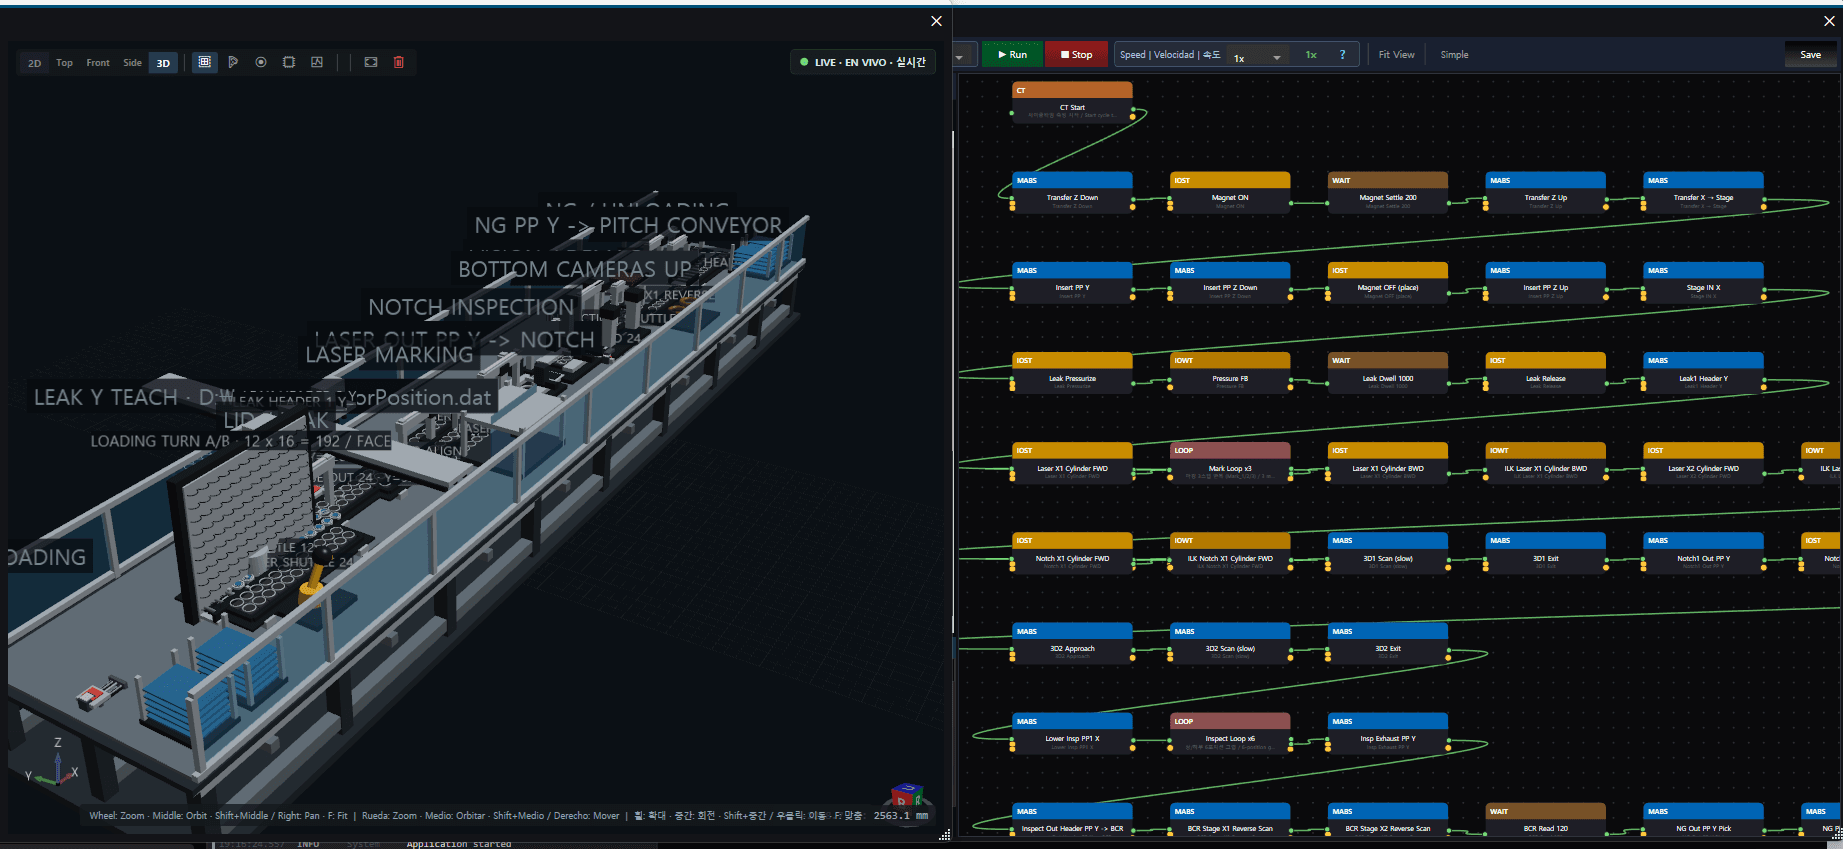Click the chip-shaped icon in viewer toolbar
This screenshot has width=1843, height=849.
point(289,62)
